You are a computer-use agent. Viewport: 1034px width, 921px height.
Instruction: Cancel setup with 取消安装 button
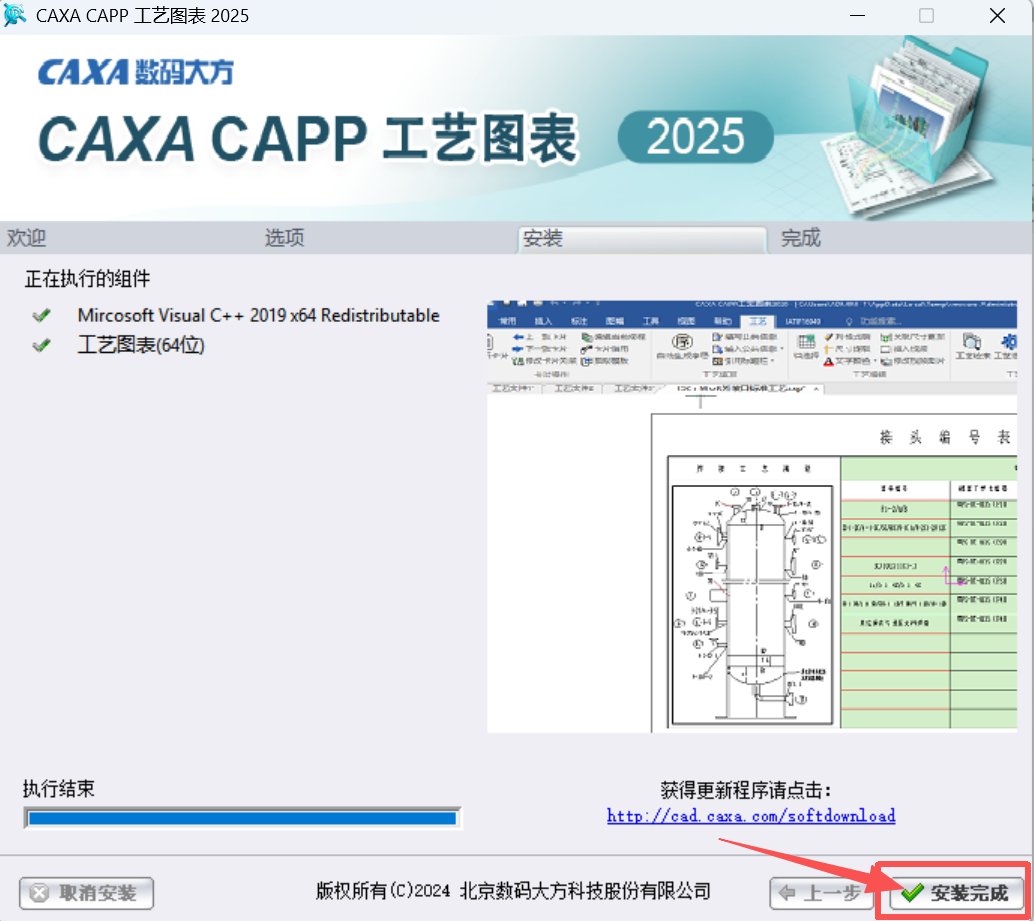pyautogui.click(x=86, y=893)
